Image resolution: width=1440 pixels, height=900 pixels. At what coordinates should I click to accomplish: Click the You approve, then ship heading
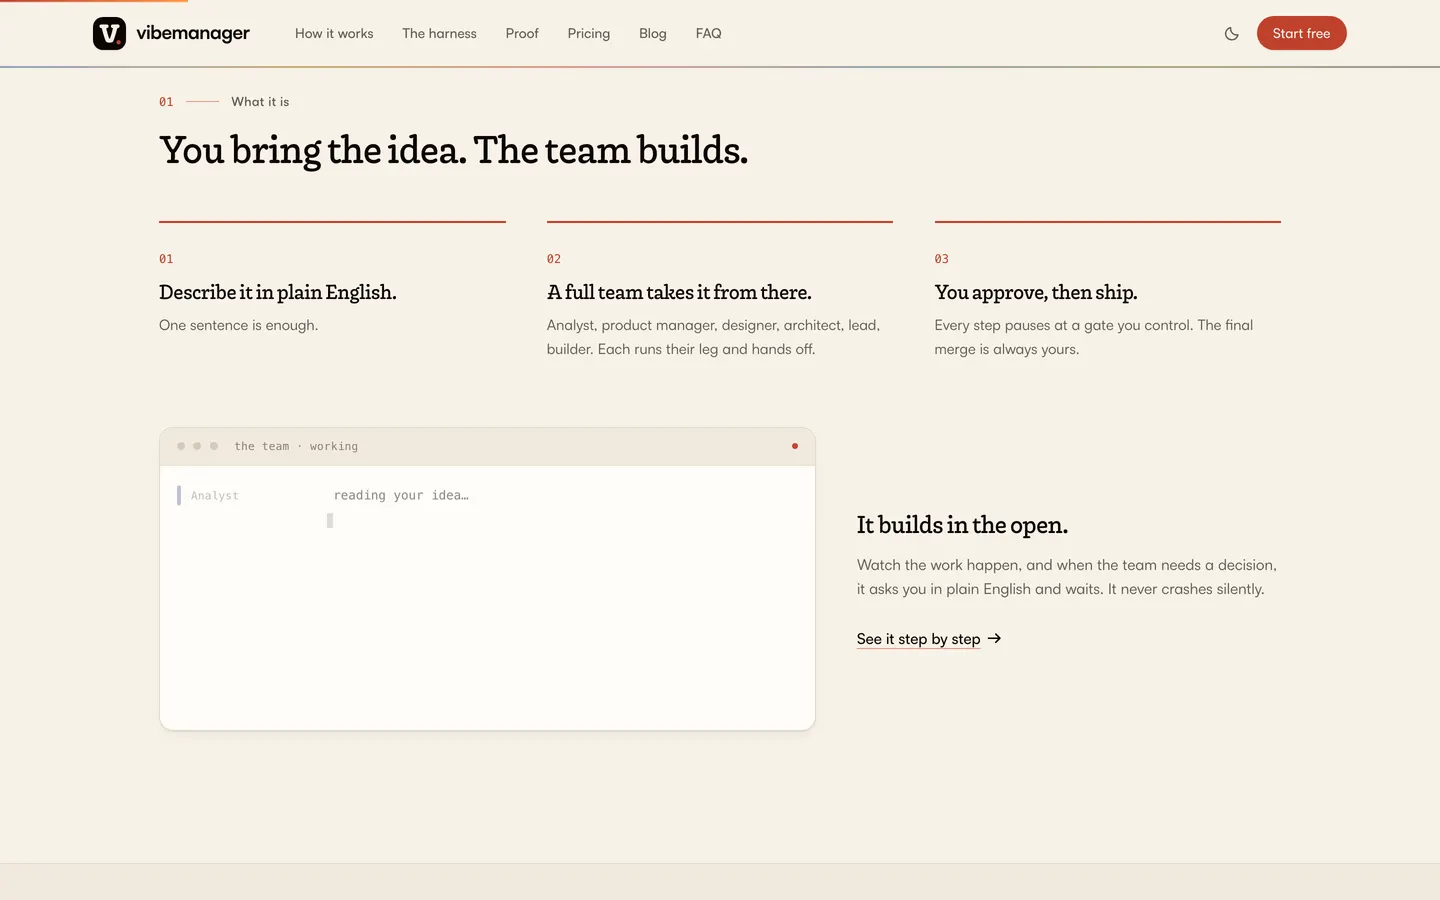pyautogui.click(x=1036, y=292)
